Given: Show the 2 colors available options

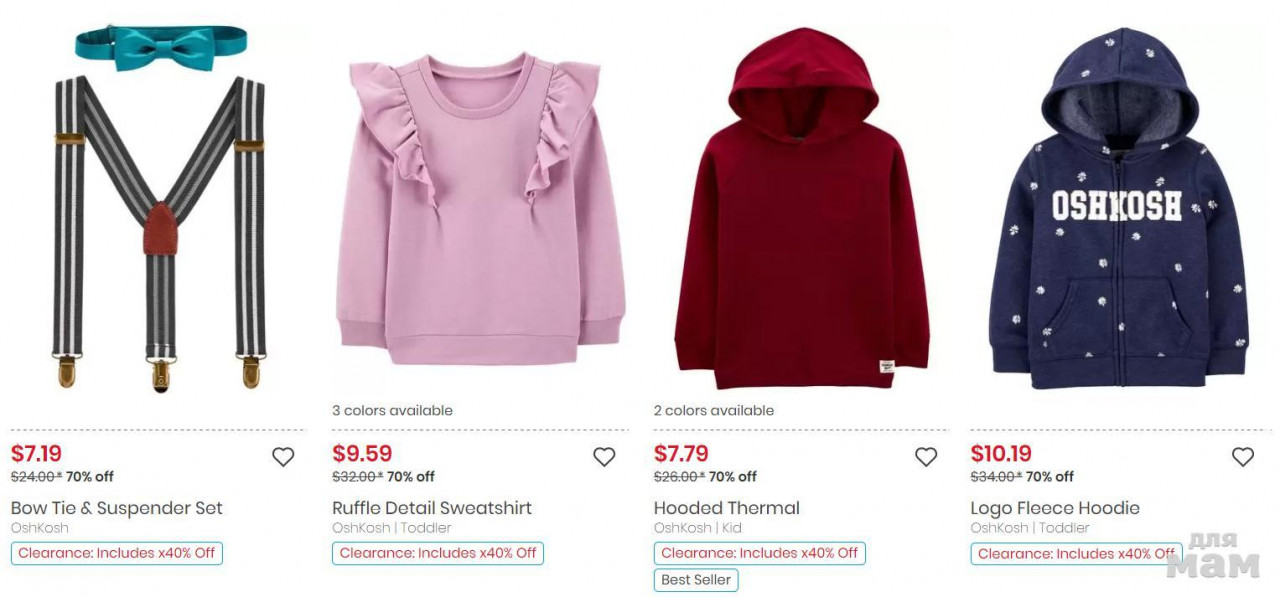Looking at the screenshot, I should coord(714,411).
